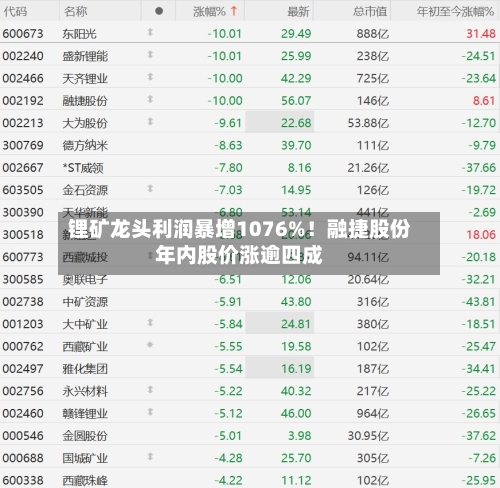
Task: Click the arrow marker icon in the 金石资源 row
Action: pos(150,189)
